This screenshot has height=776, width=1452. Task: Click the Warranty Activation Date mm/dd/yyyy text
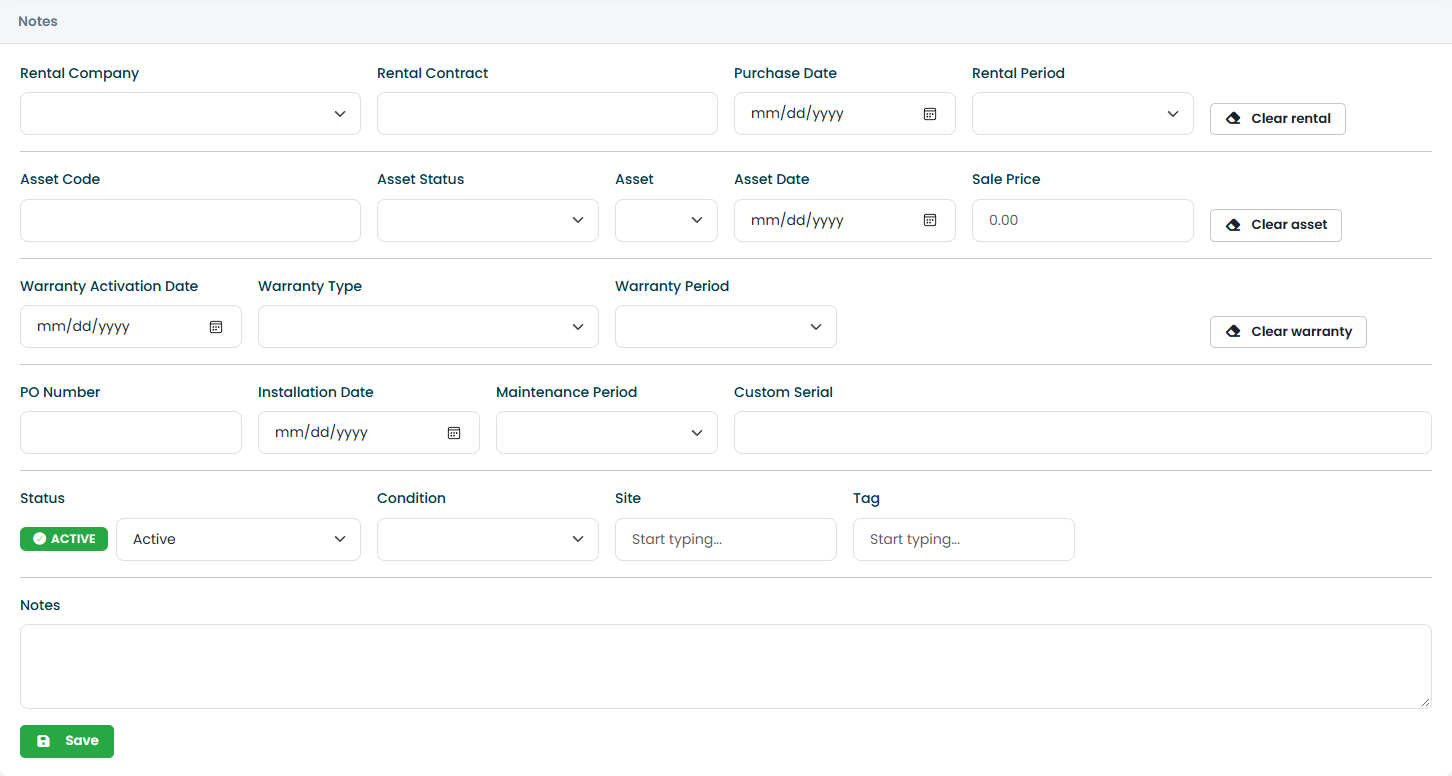tap(84, 327)
